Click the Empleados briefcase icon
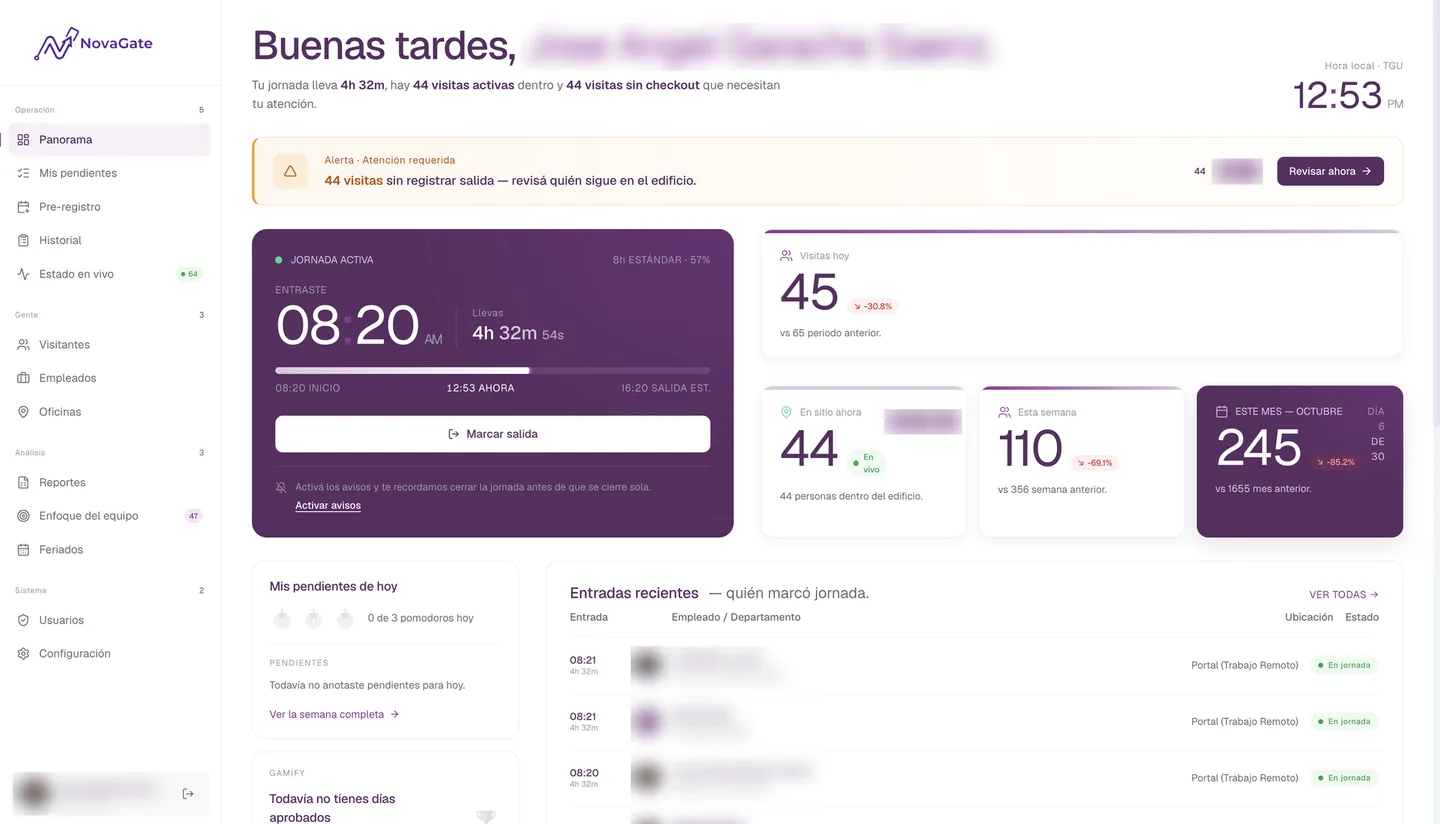The width and height of the screenshot is (1440, 824). coord(24,378)
